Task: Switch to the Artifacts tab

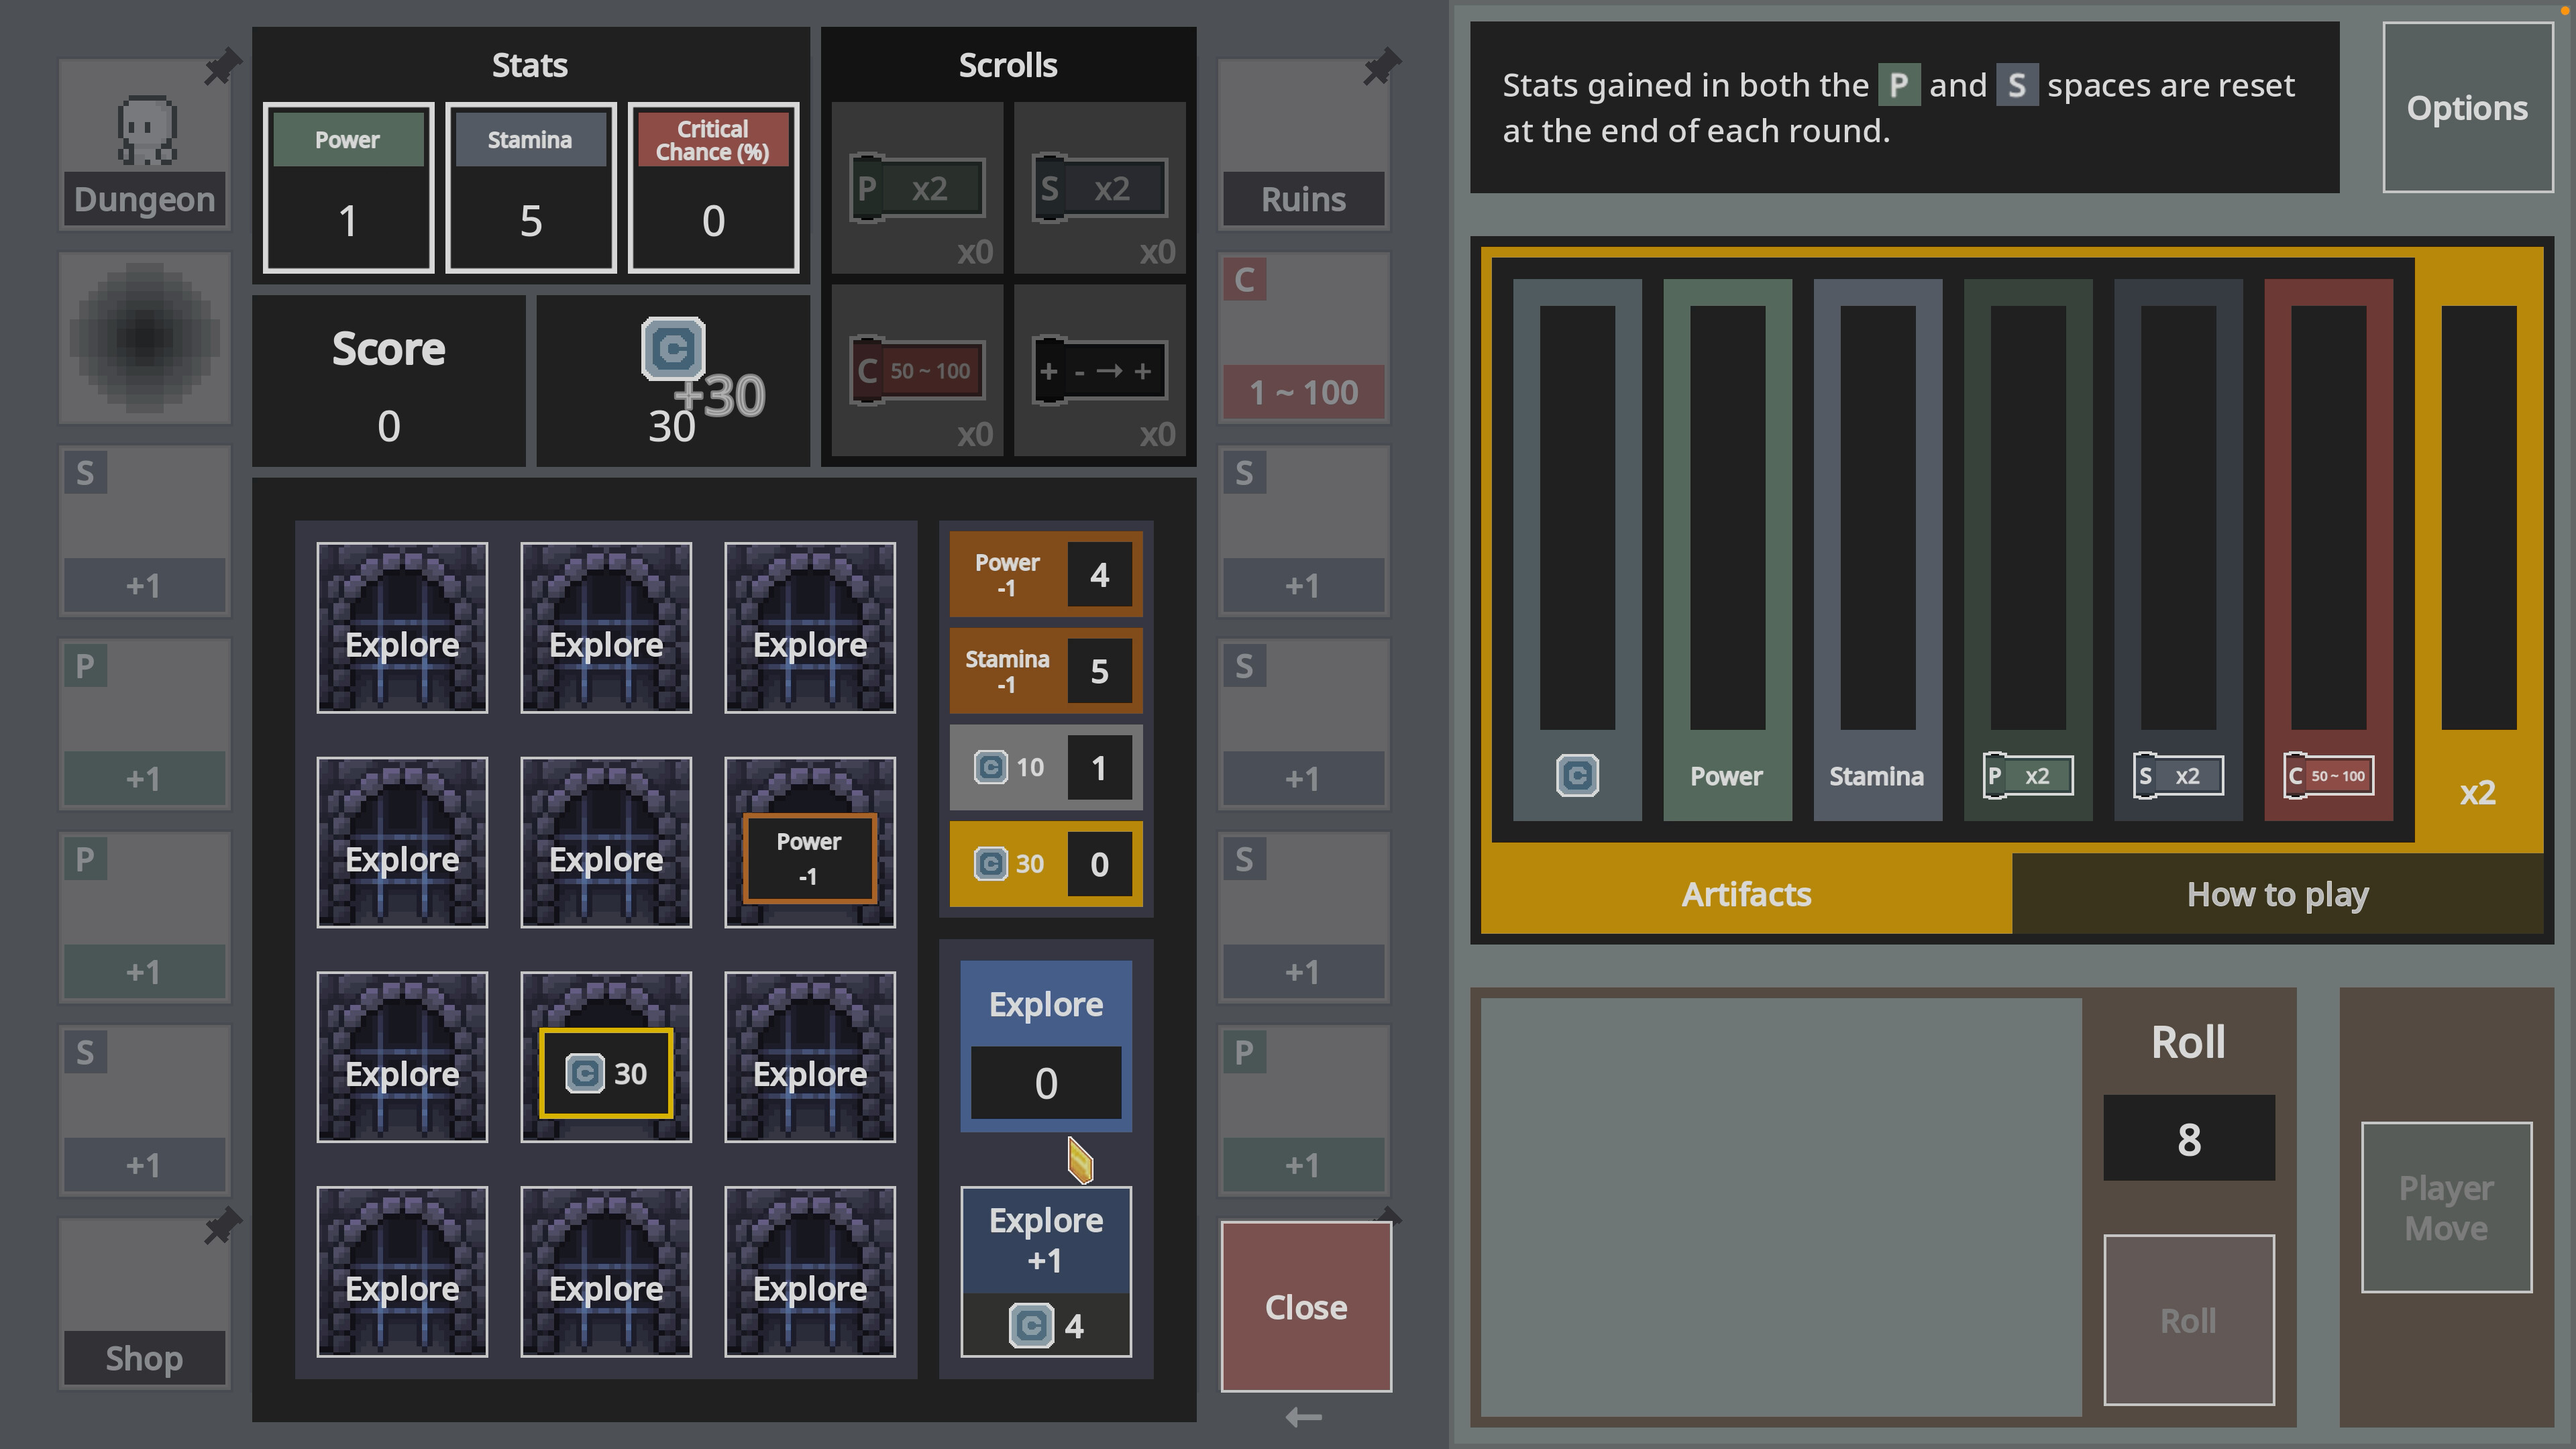Action: 1745,894
